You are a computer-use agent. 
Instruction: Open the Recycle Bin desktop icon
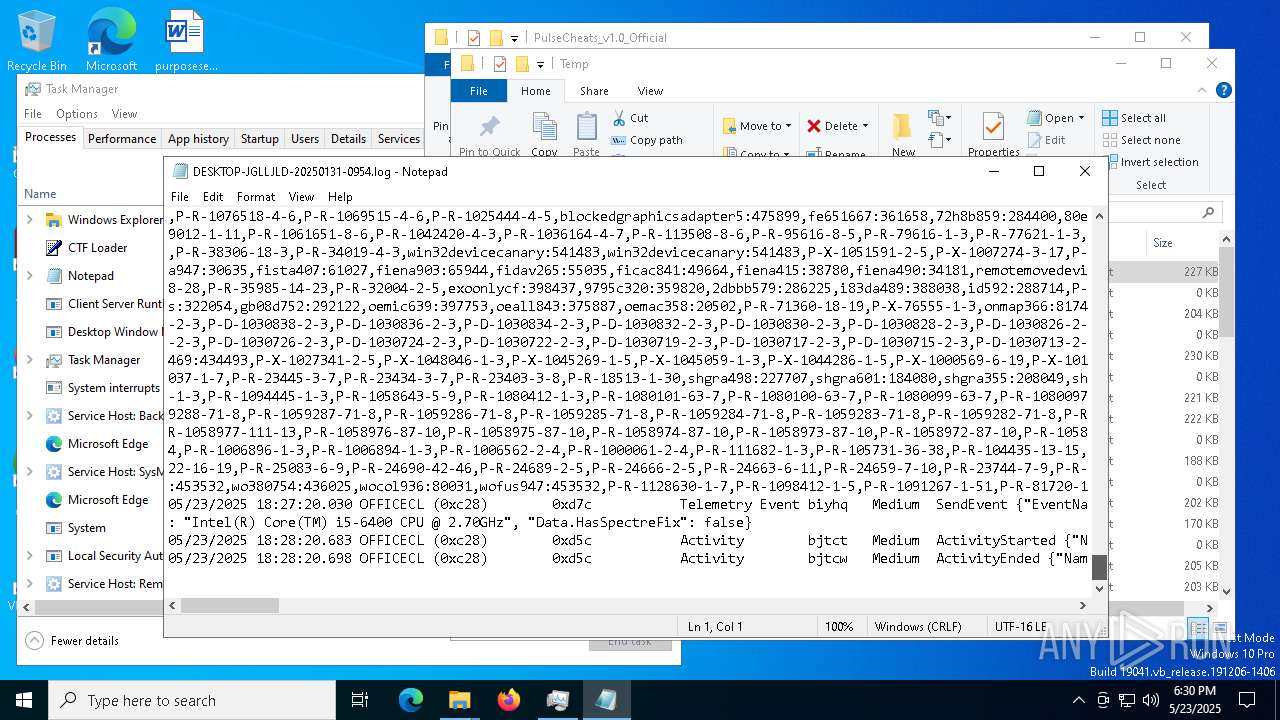tap(36, 40)
